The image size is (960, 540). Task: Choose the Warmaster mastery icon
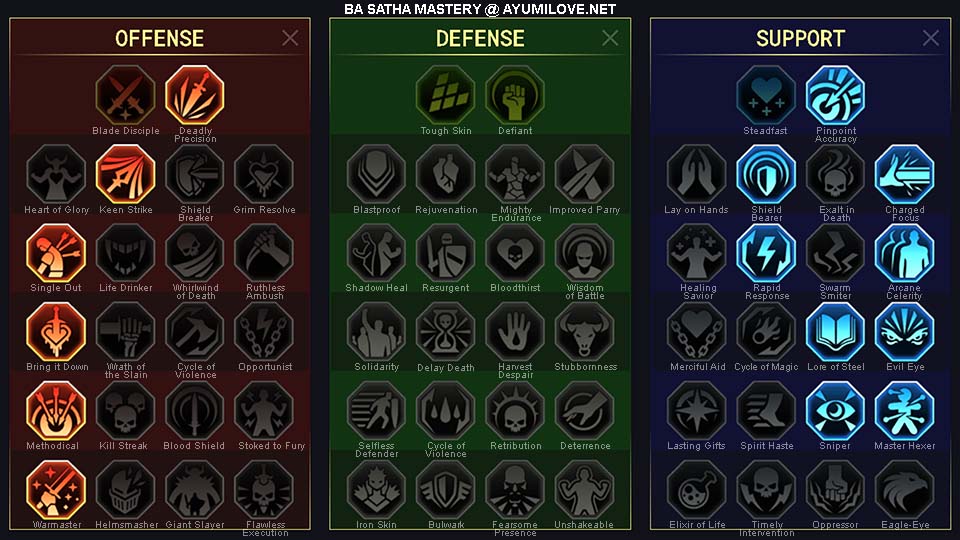[x=56, y=490]
